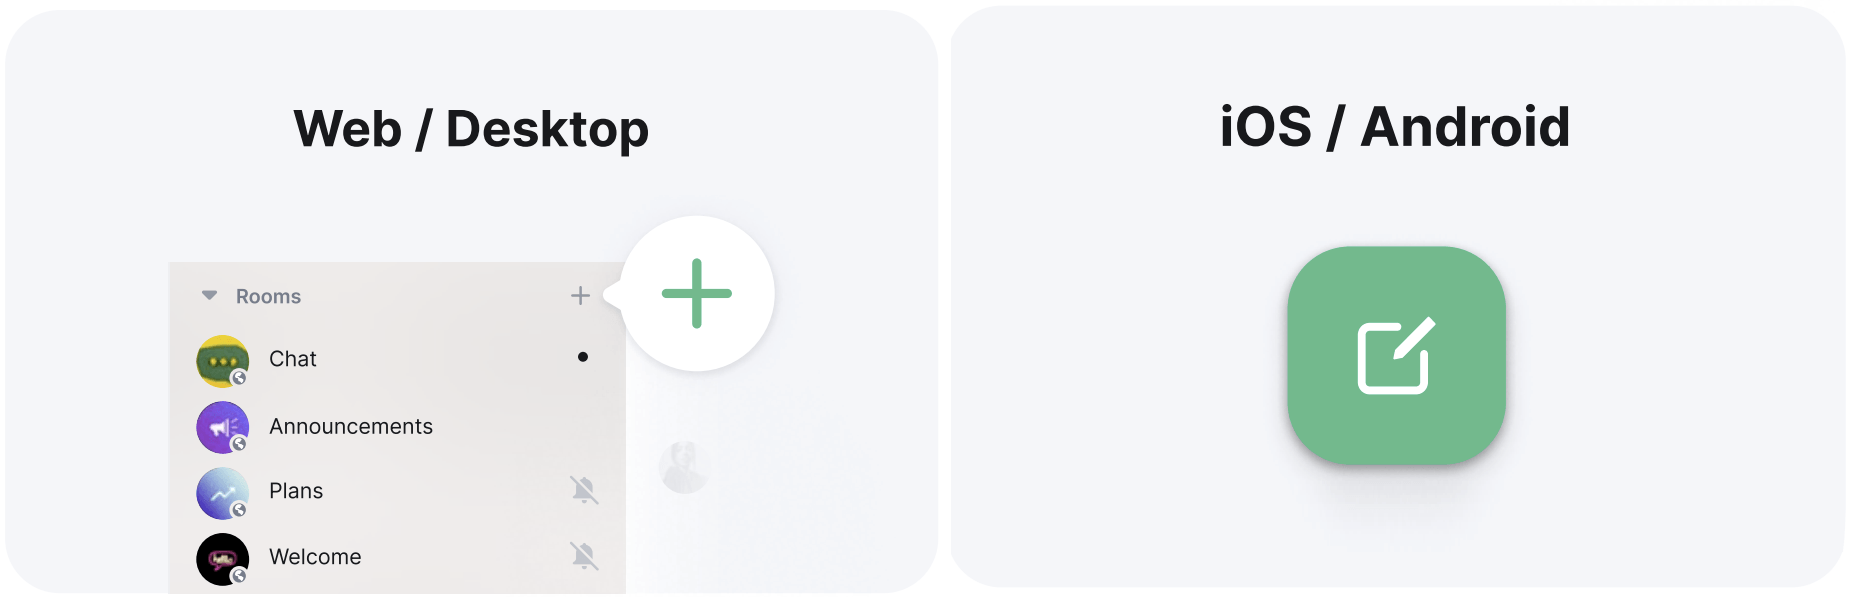Unmute the Welcome room bell icon
This screenshot has height=601, width=1860.
[x=584, y=556]
